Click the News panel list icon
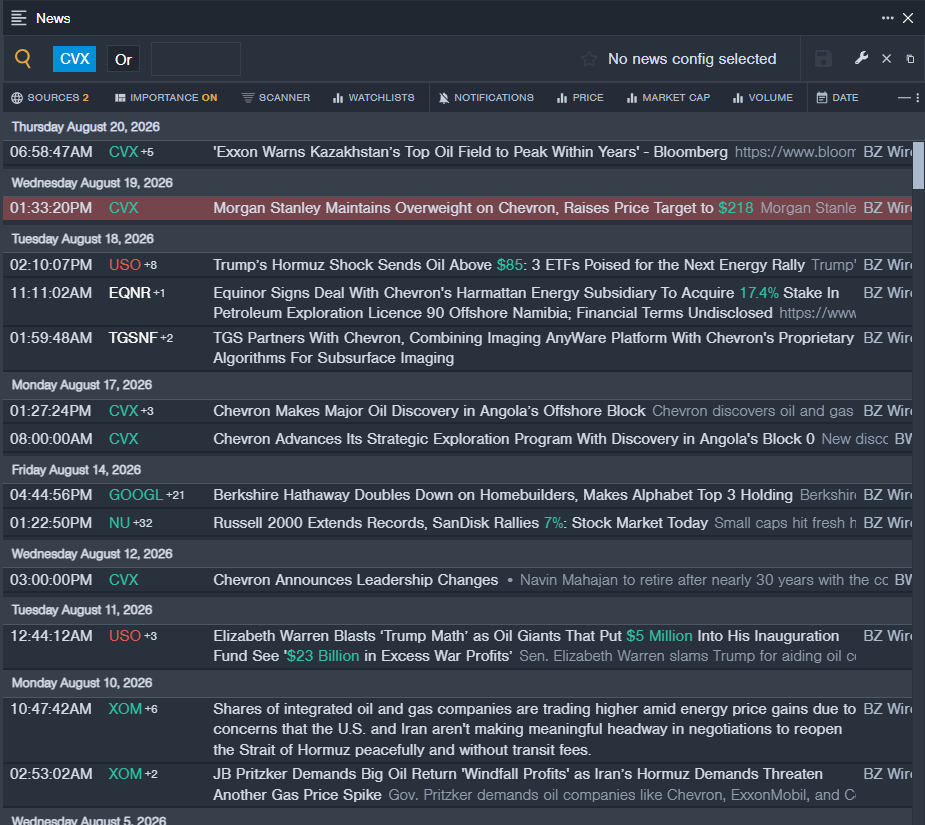Image resolution: width=925 pixels, height=825 pixels. tap(19, 18)
